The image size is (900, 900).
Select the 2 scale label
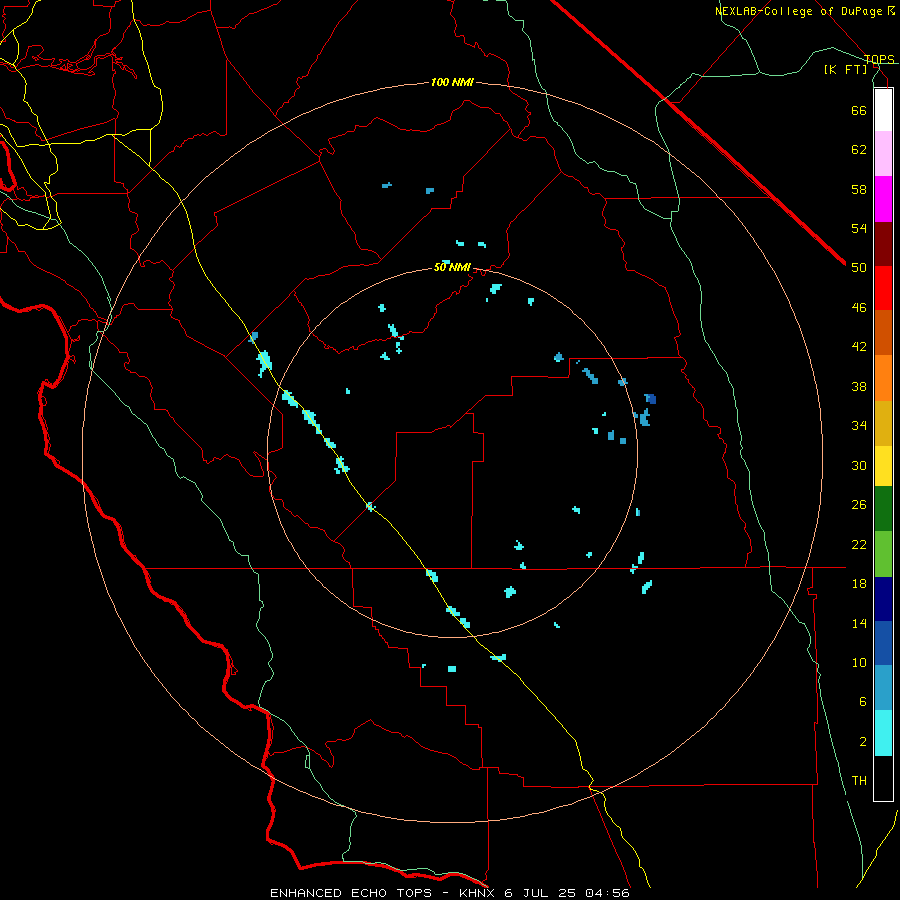tap(863, 742)
